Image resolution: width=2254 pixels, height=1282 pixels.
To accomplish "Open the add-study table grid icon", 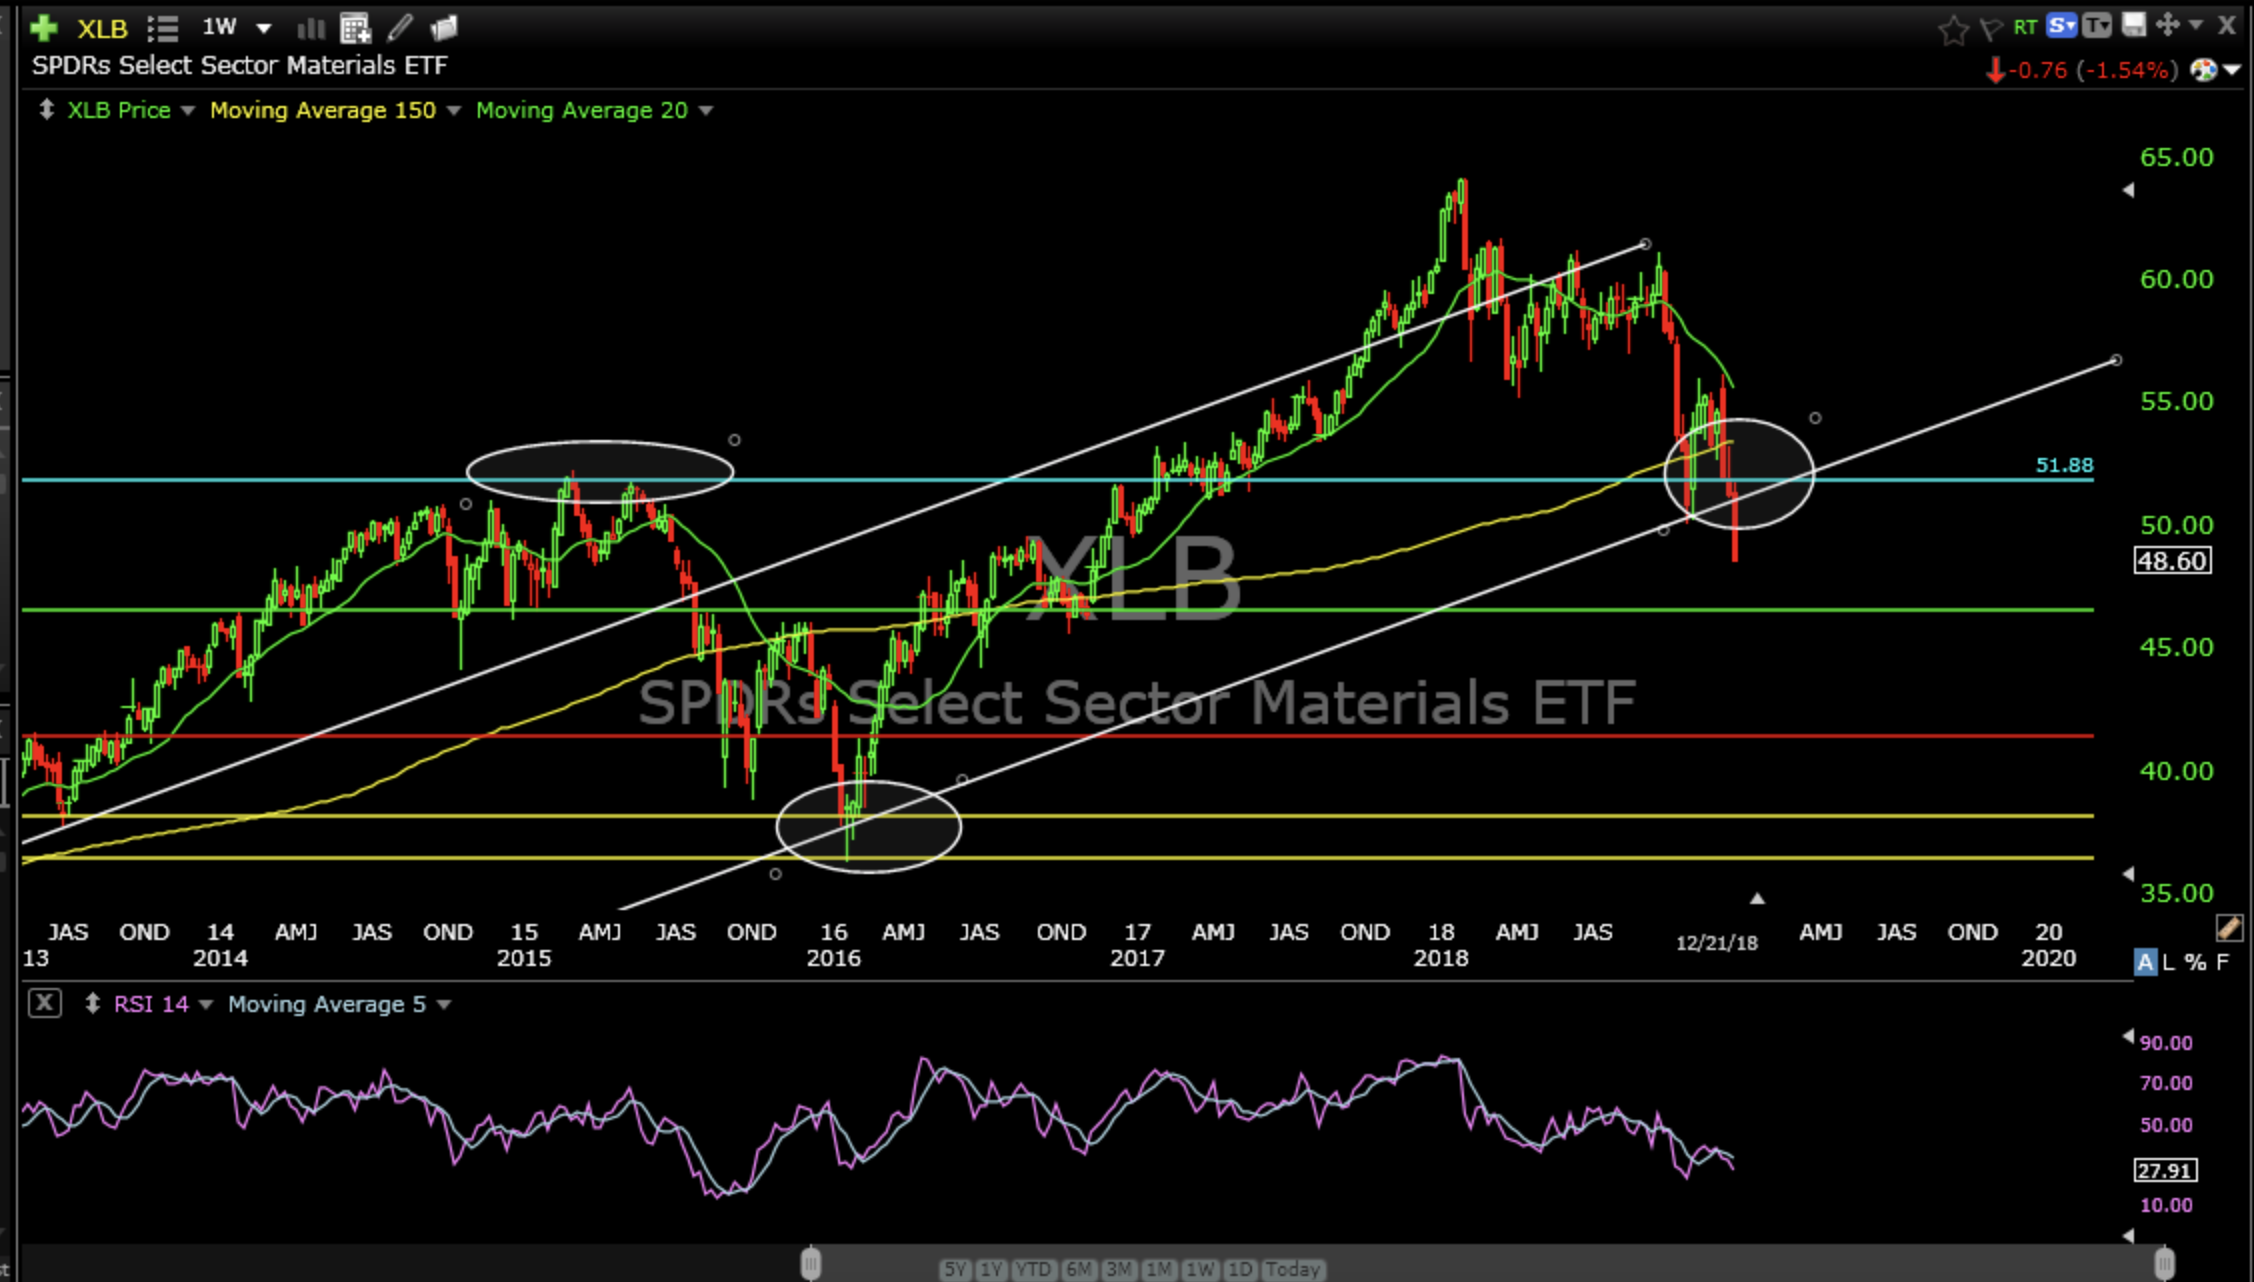I will (355, 28).
